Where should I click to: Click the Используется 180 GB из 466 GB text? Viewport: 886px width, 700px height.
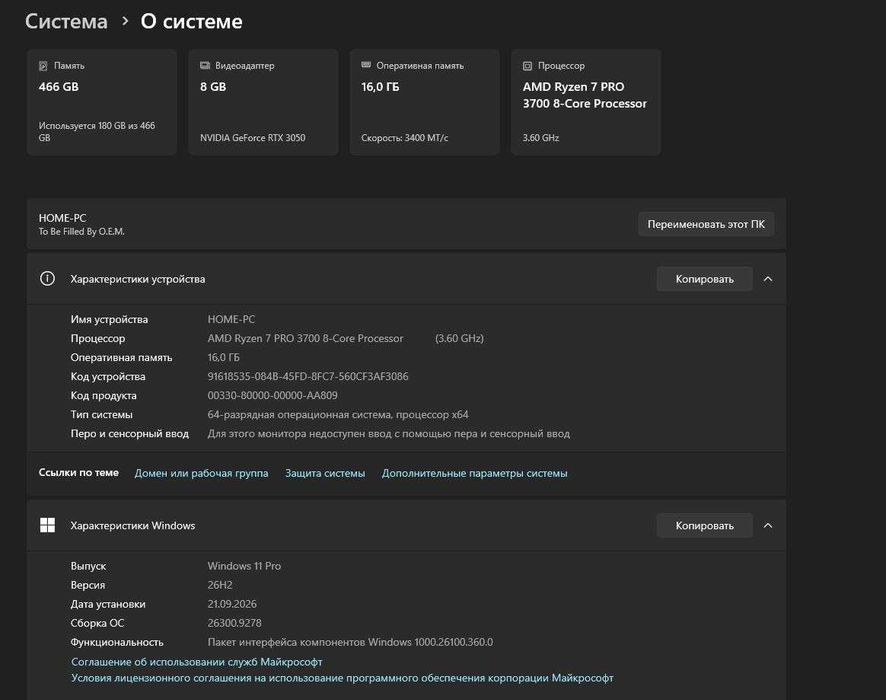click(x=97, y=132)
